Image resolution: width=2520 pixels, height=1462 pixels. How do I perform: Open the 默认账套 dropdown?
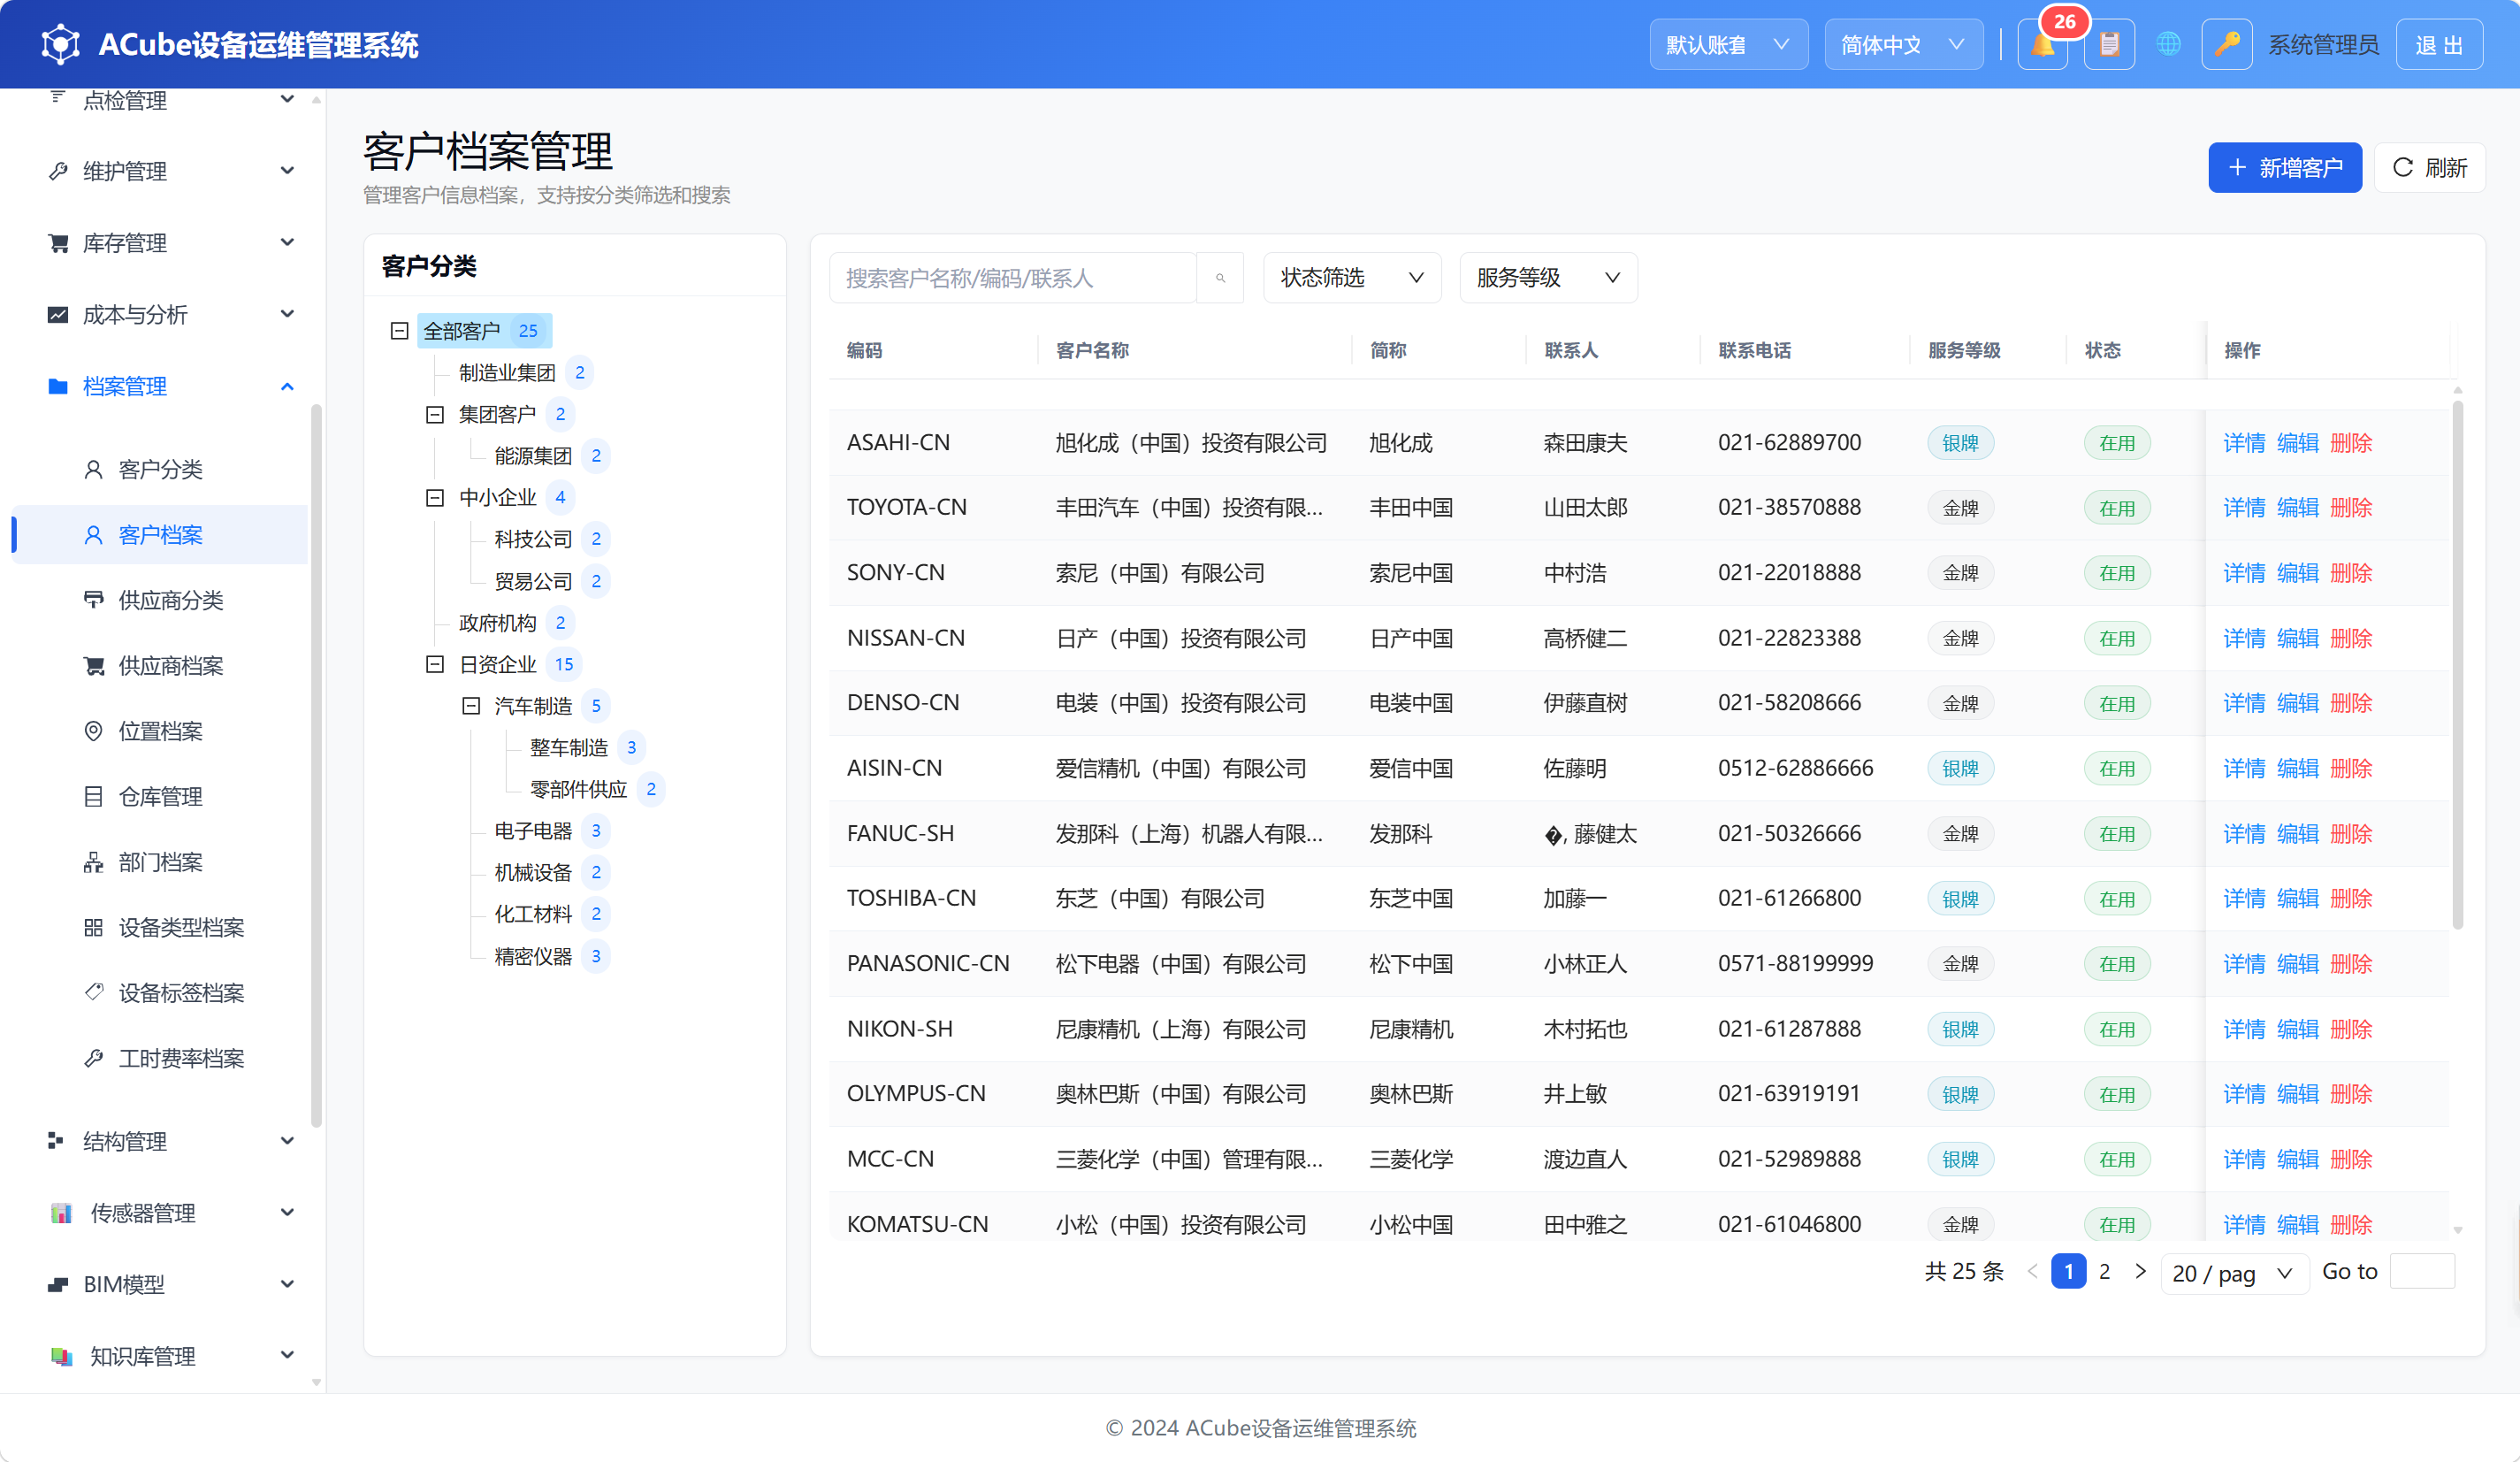point(1728,45)
